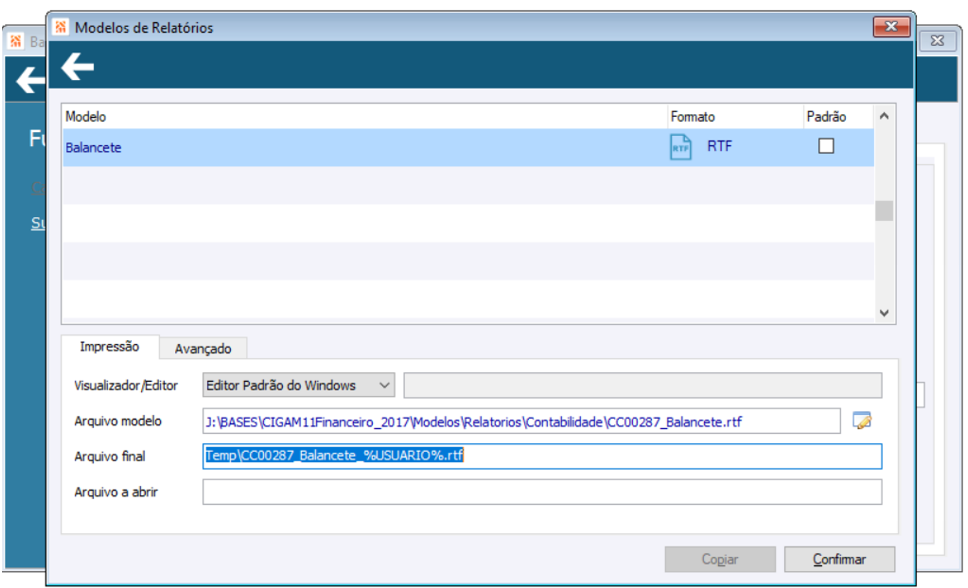Click the app icon in Modelos de Relatórios title bar

[60, 27]
